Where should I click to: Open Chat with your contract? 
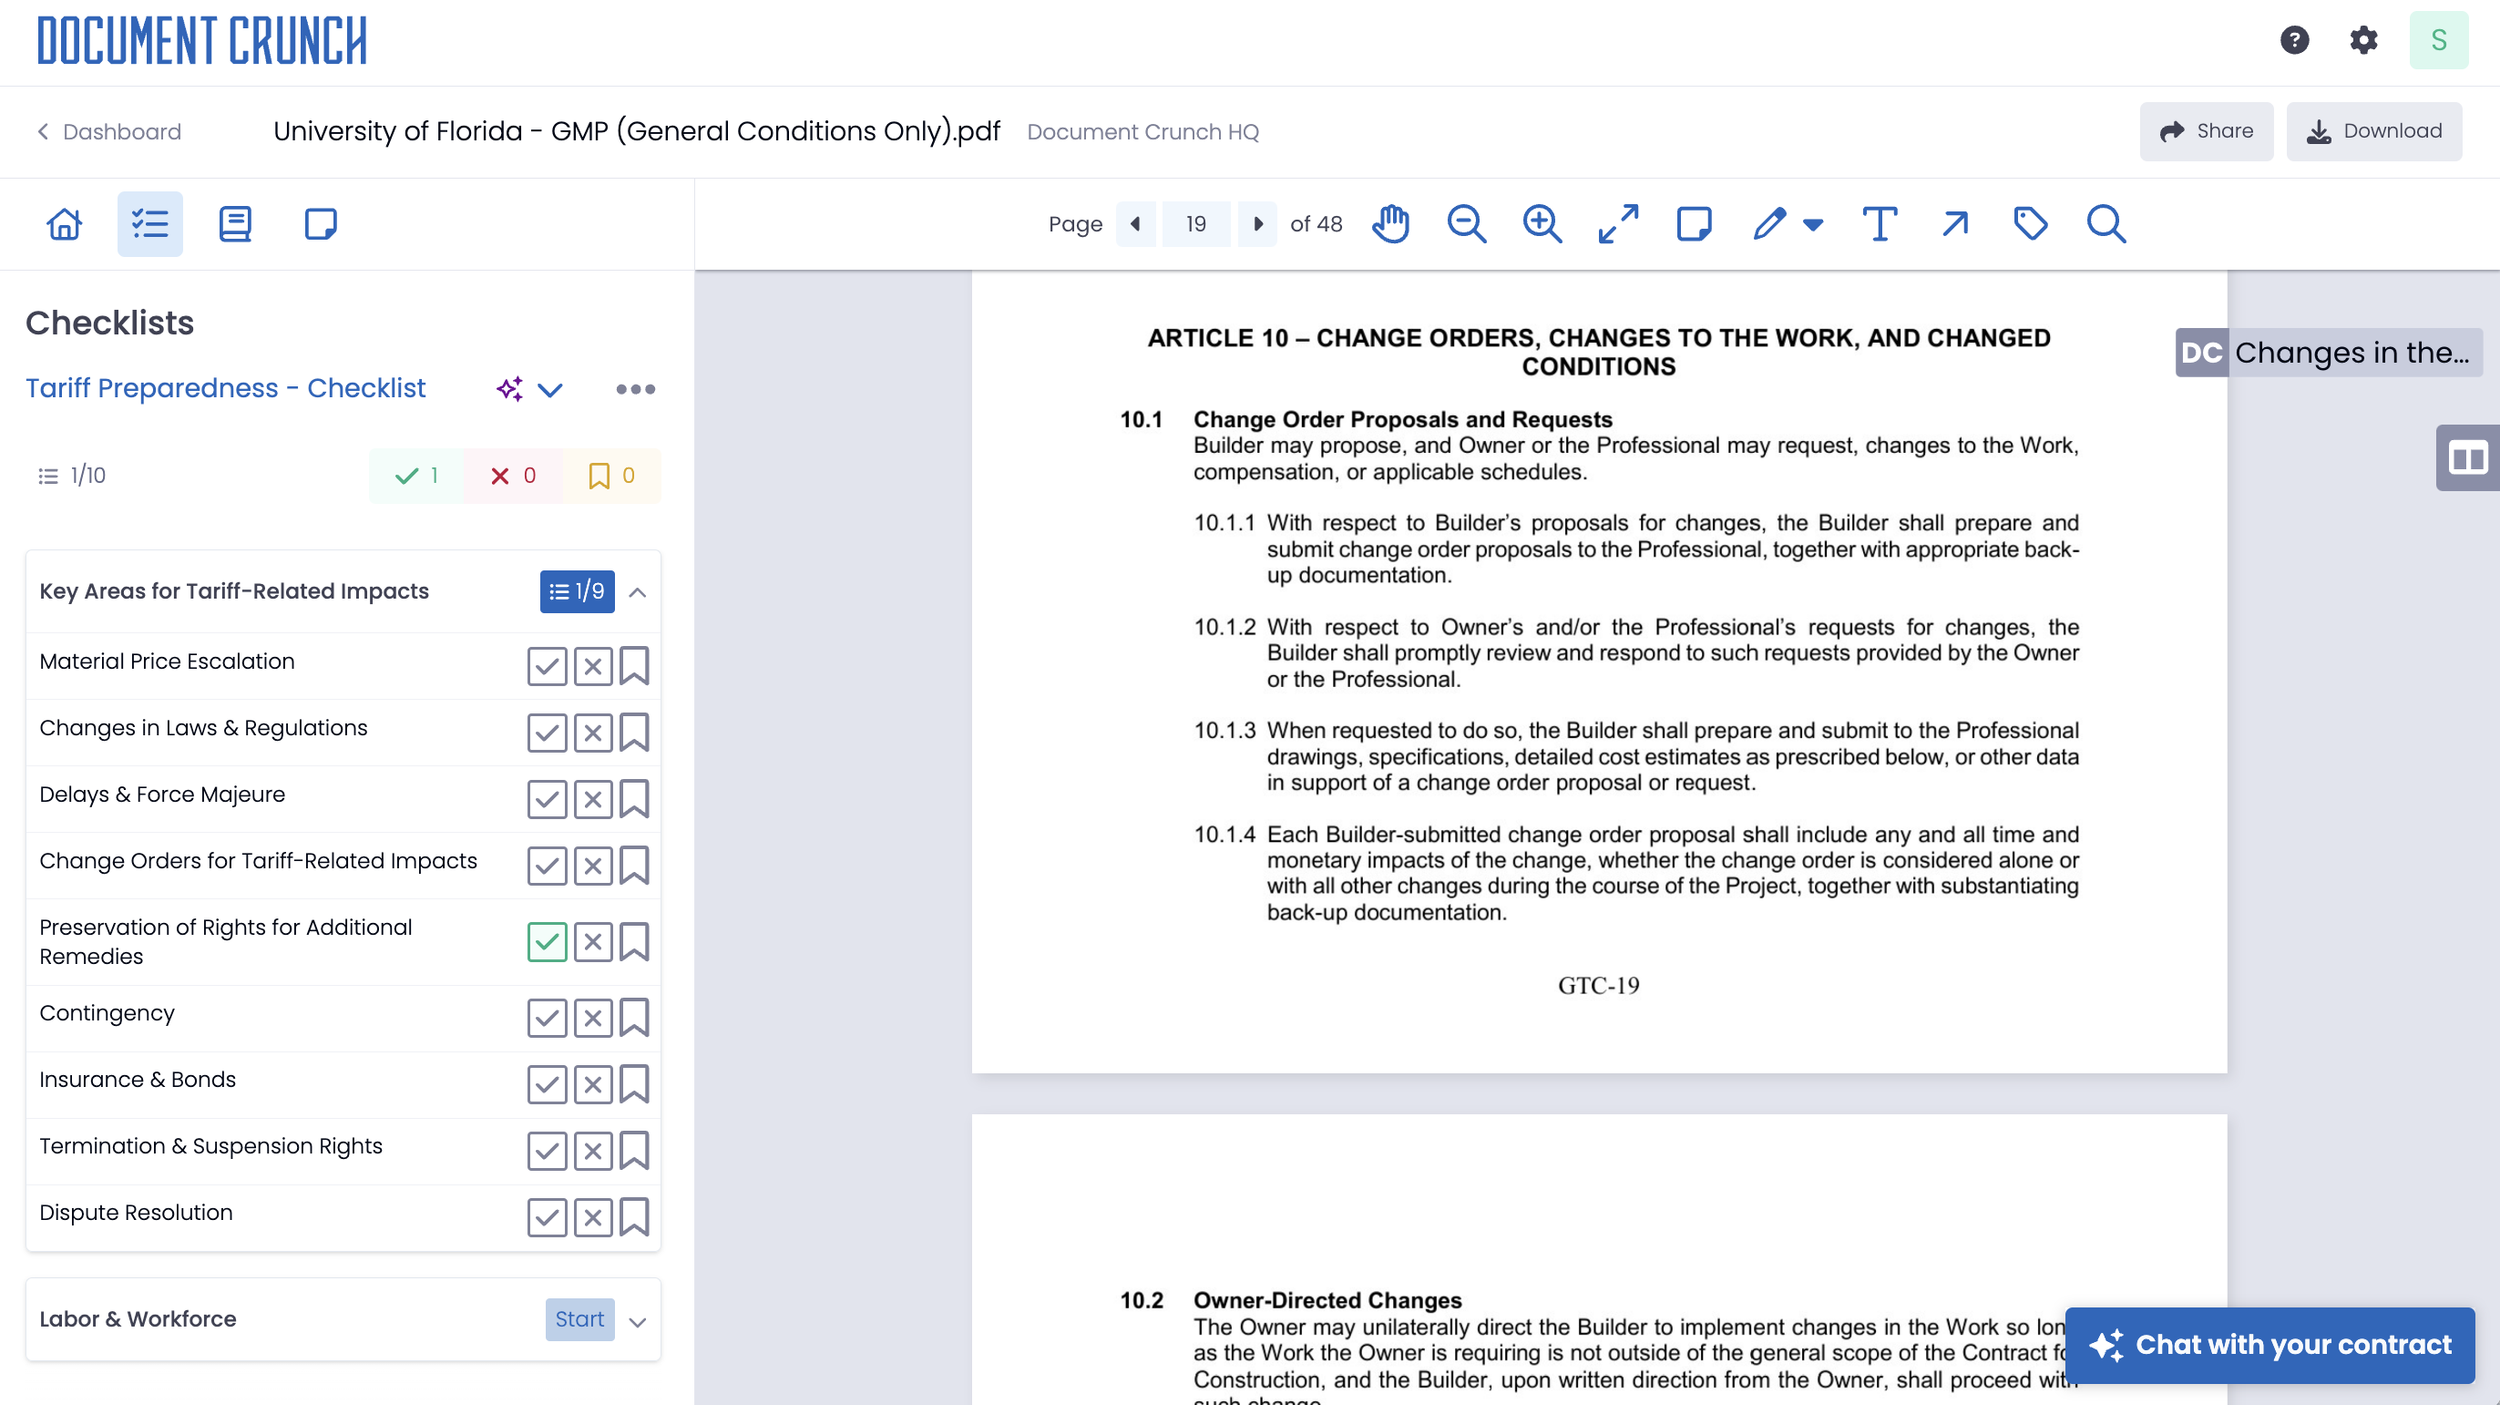pyautogui.click(x=2270, y=1345)
